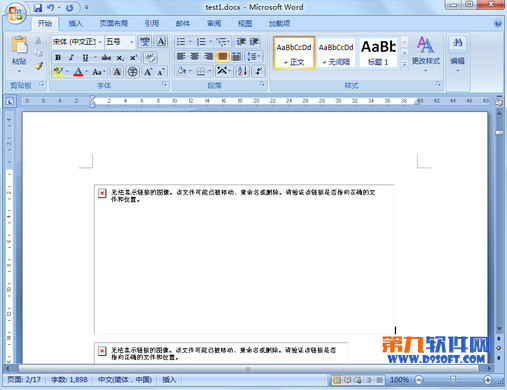Justify the paragraph text
This screenshot has height=390, width=507.
pos(222,56)
